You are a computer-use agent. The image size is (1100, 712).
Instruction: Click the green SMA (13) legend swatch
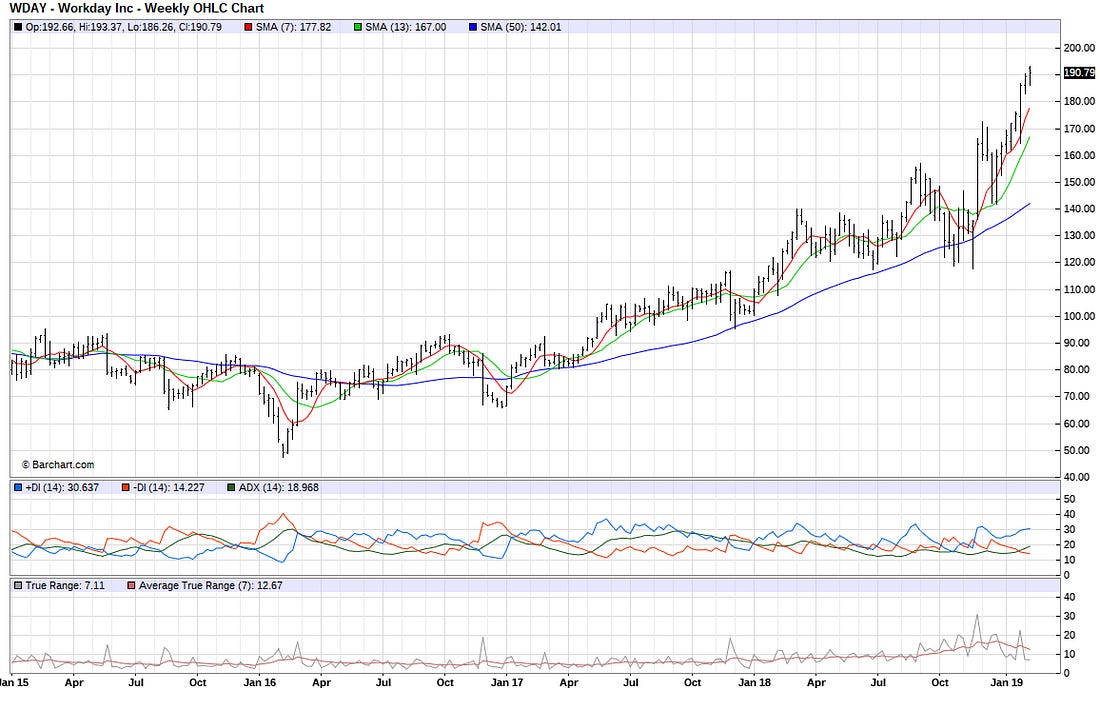358,27
